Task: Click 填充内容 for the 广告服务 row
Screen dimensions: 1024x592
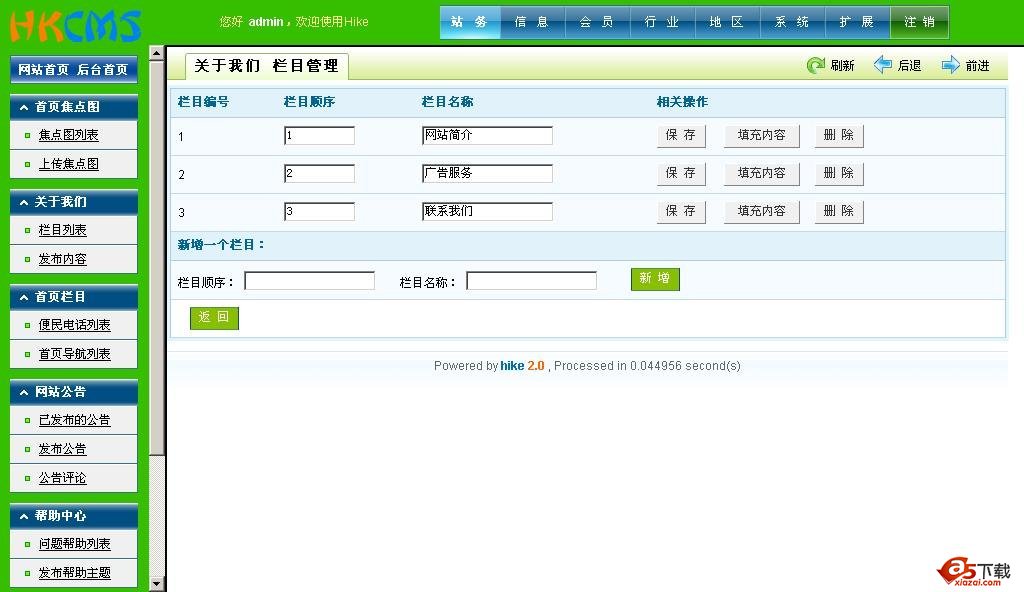Action: click(761, 174)
